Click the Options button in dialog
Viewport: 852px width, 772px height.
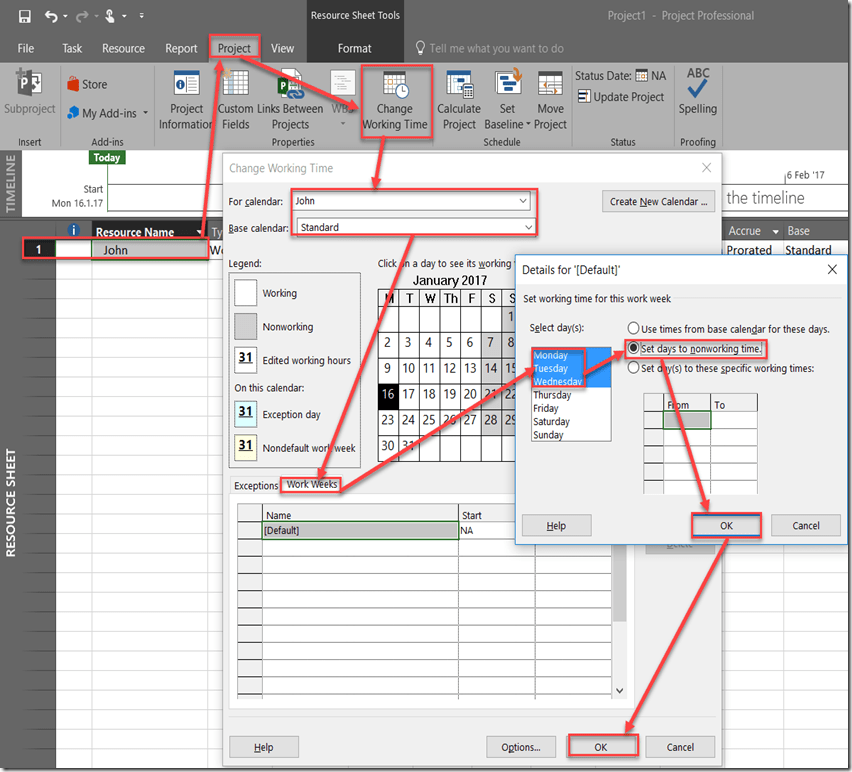pos(521,747)
